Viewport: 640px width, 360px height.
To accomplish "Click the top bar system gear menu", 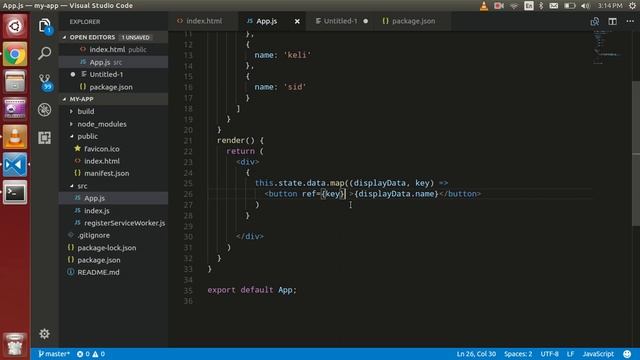I will coord(633,6).
